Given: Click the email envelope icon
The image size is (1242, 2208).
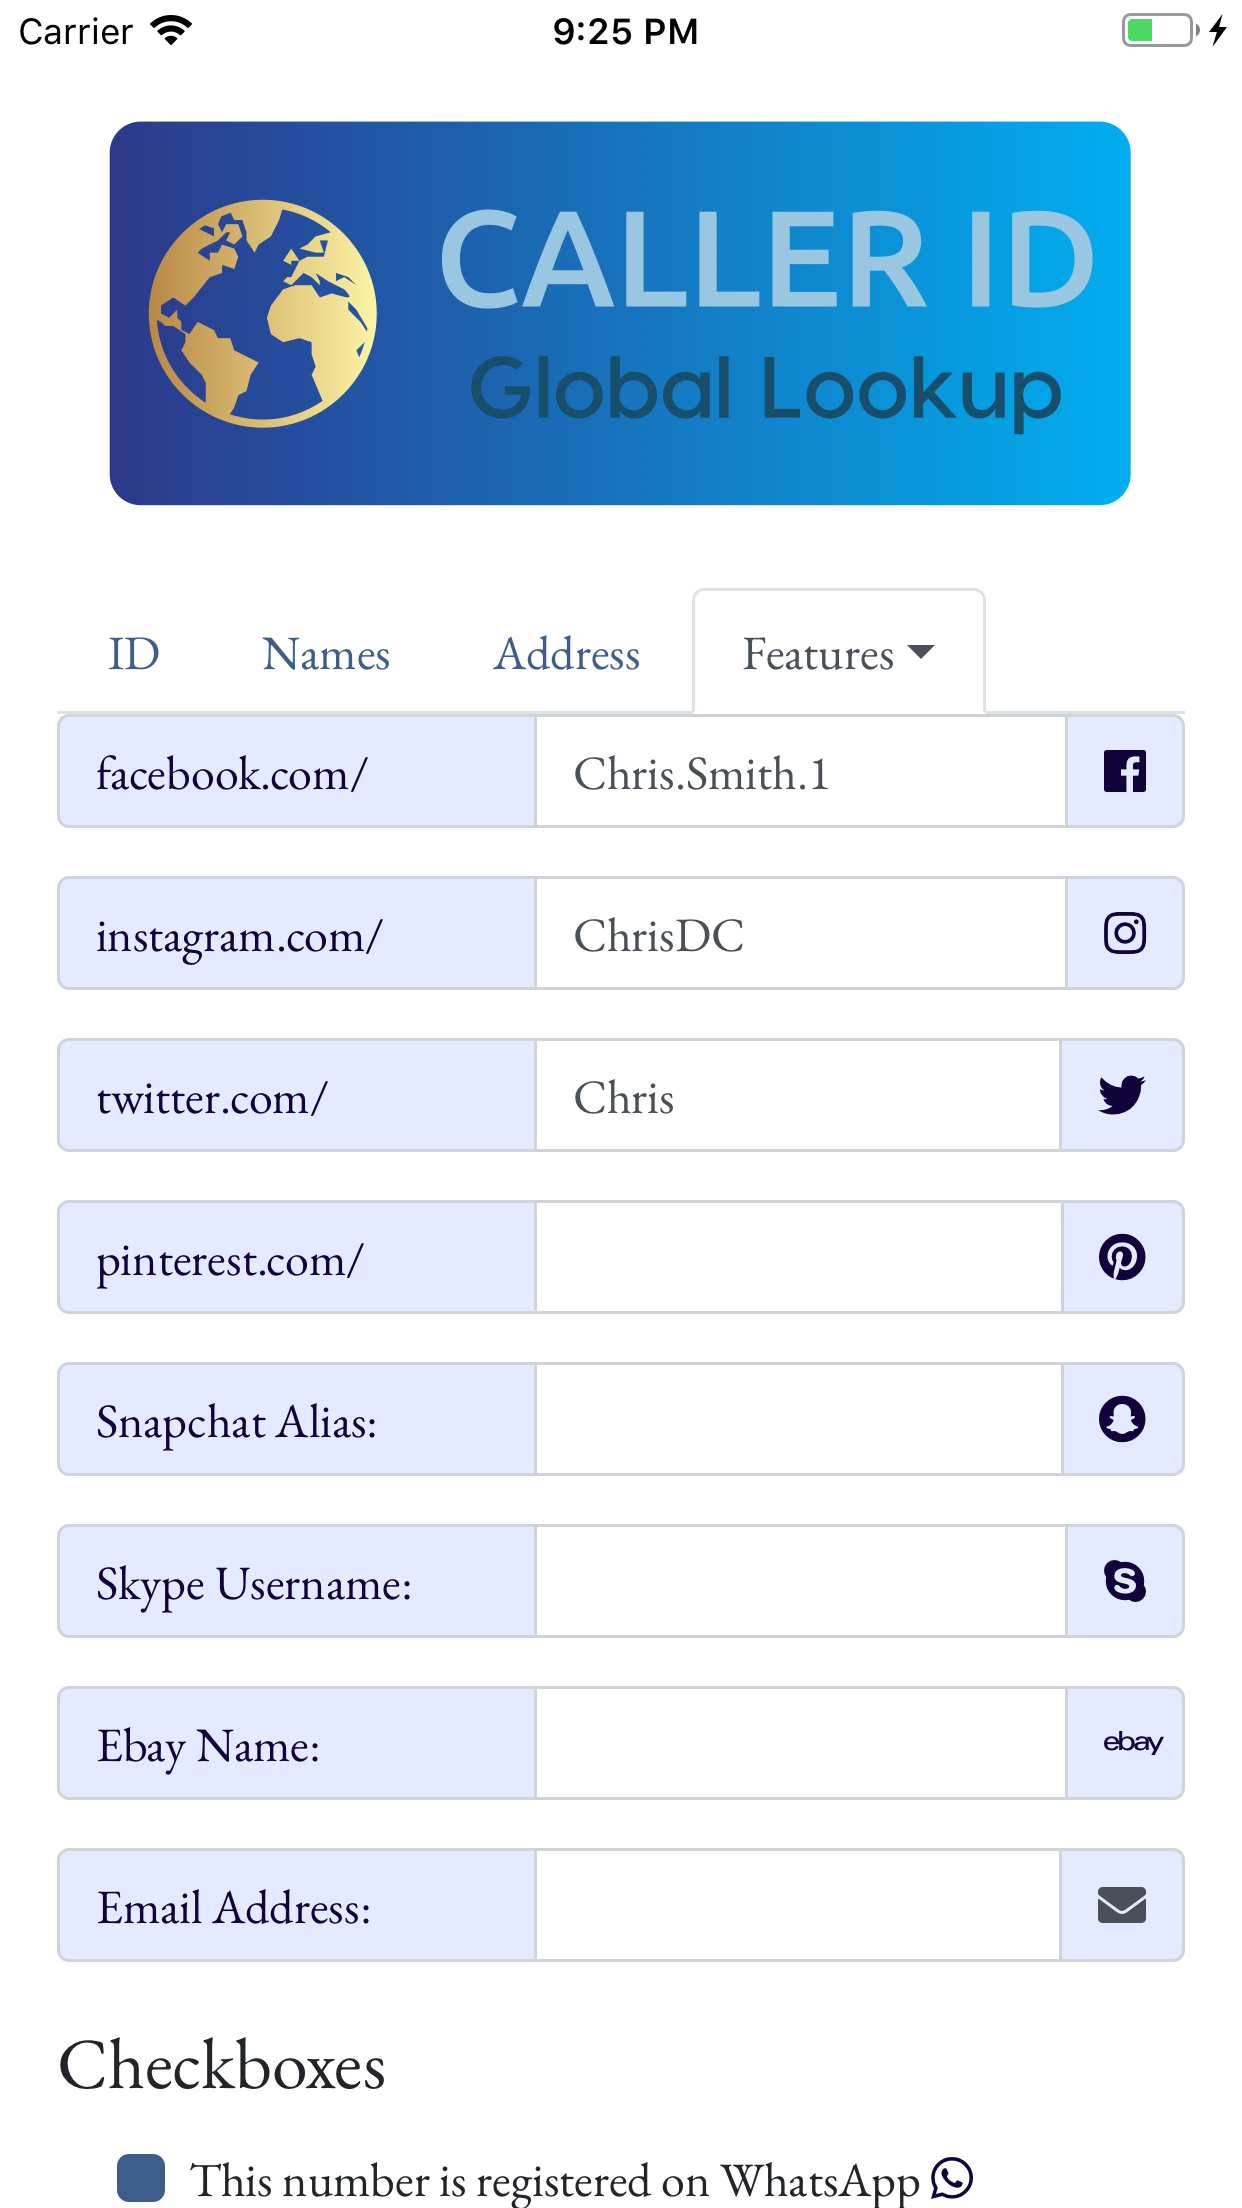Looking at the screenshot, I should 1121,1904.
